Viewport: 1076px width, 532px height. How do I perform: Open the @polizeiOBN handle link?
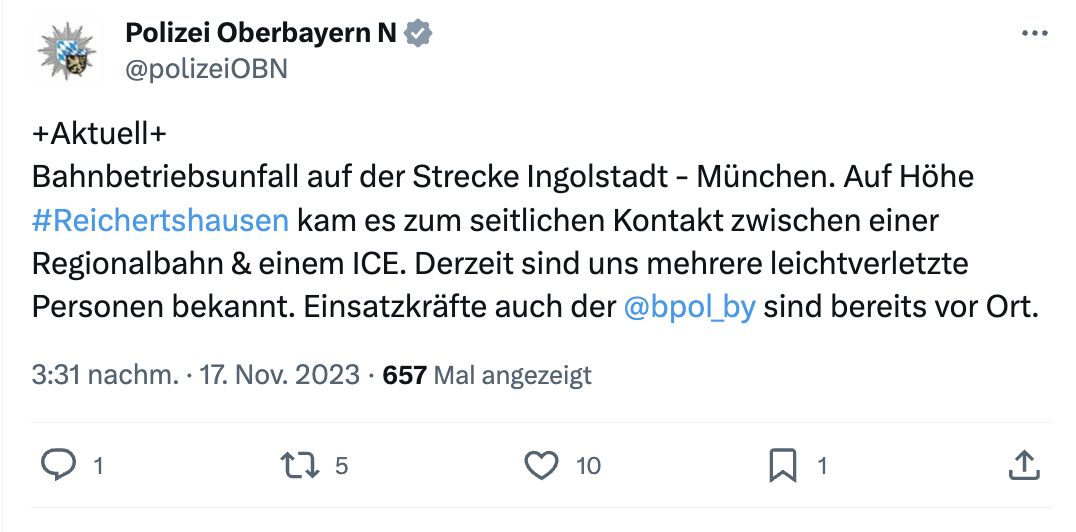point(206,67)
